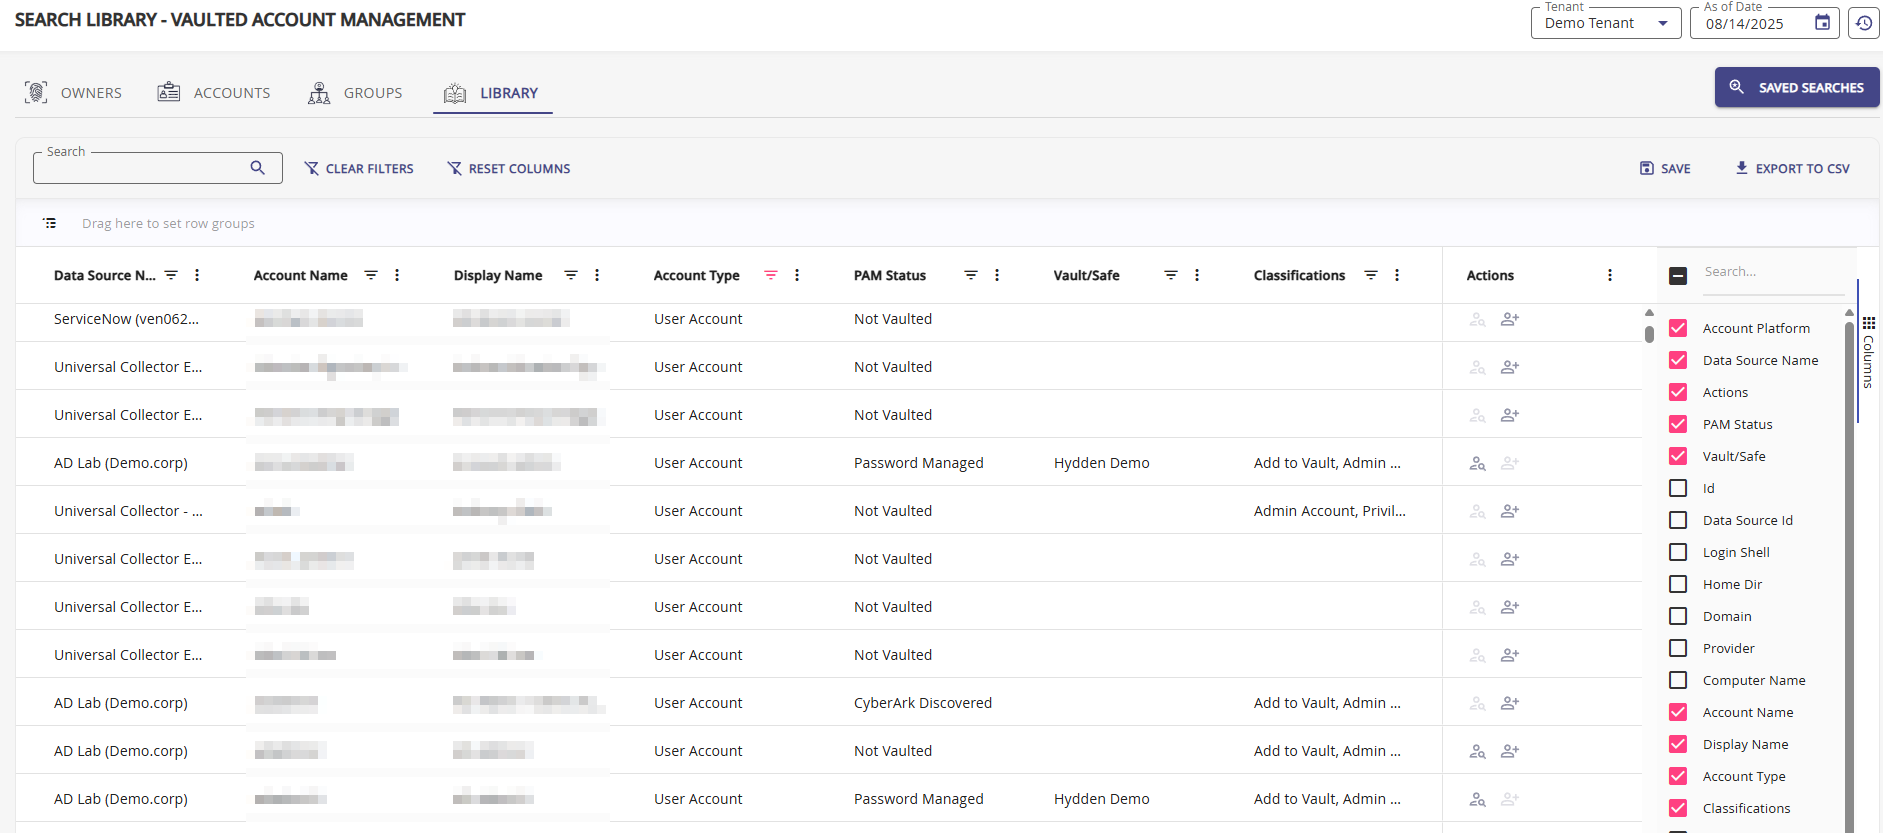The image size is (1883, 833).
Task: Click add-user icon in ServiceNow row
Action: point(1510,319)
